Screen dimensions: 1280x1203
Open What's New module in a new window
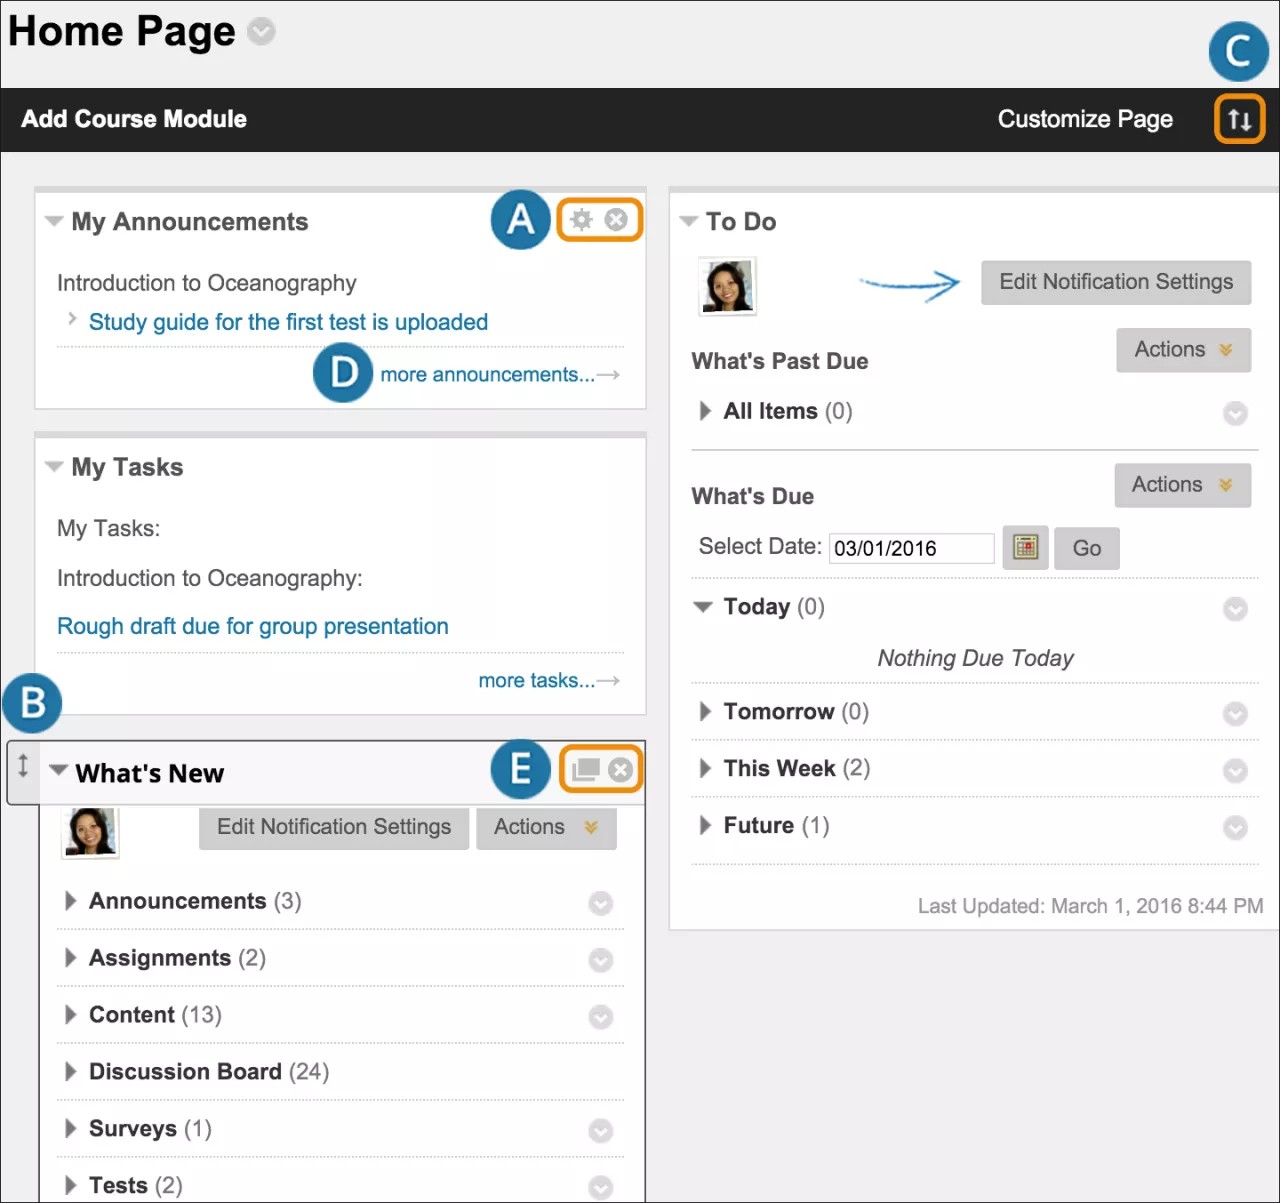coord(585,769)
